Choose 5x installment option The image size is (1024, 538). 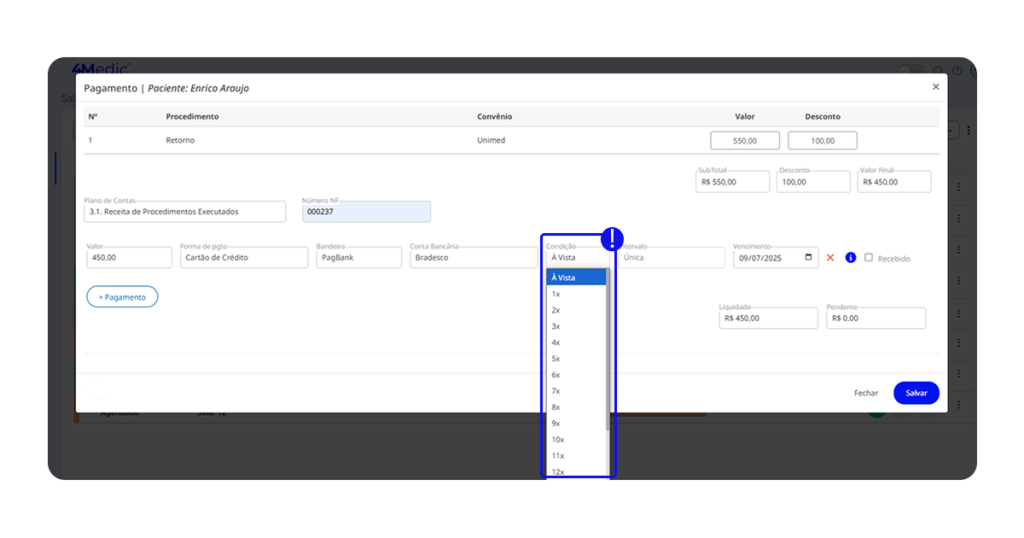(x=577, y=358)
